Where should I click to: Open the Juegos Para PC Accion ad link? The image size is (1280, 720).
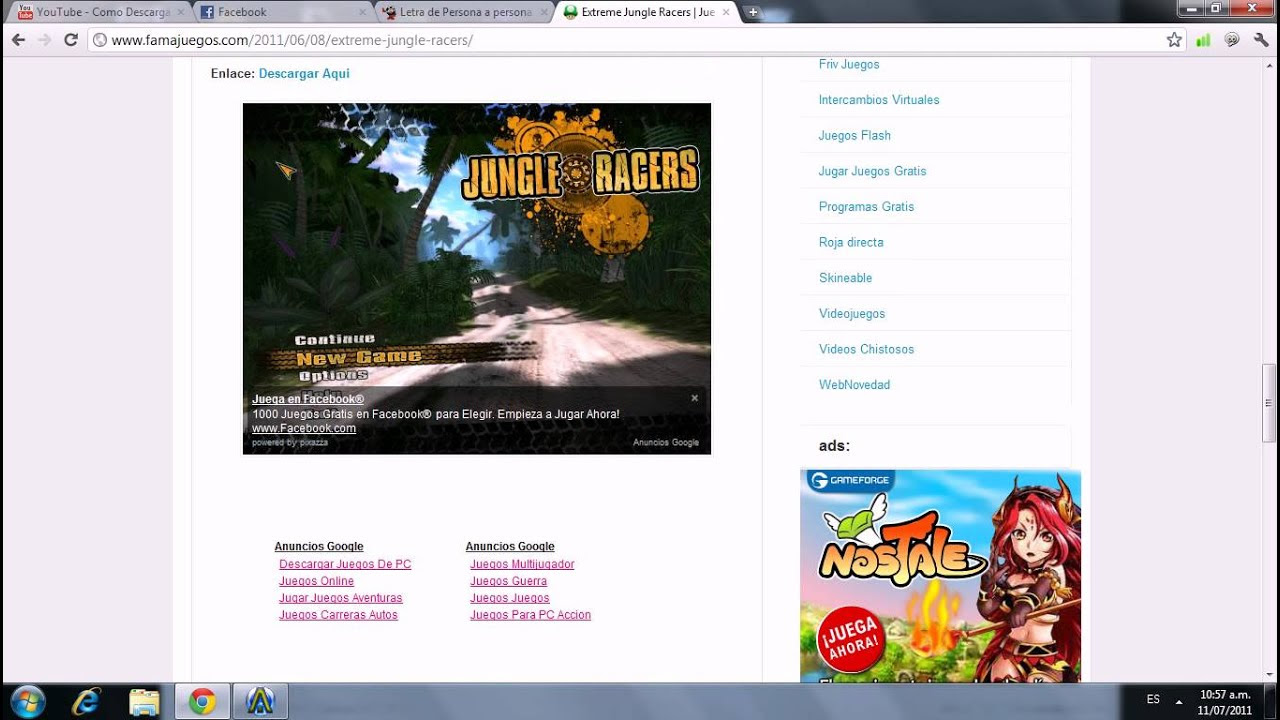pyautogui.click(x=530, y=615)
